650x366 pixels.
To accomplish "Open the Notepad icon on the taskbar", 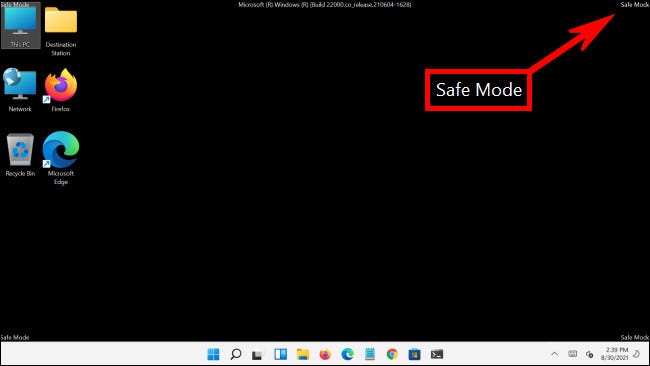I will point(370,354).
